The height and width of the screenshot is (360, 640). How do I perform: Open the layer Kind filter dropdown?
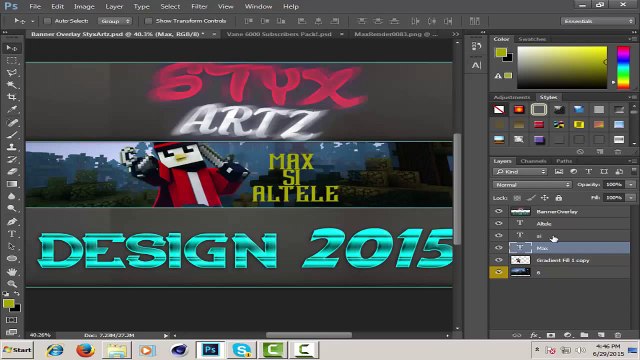[x=520, y=172]
